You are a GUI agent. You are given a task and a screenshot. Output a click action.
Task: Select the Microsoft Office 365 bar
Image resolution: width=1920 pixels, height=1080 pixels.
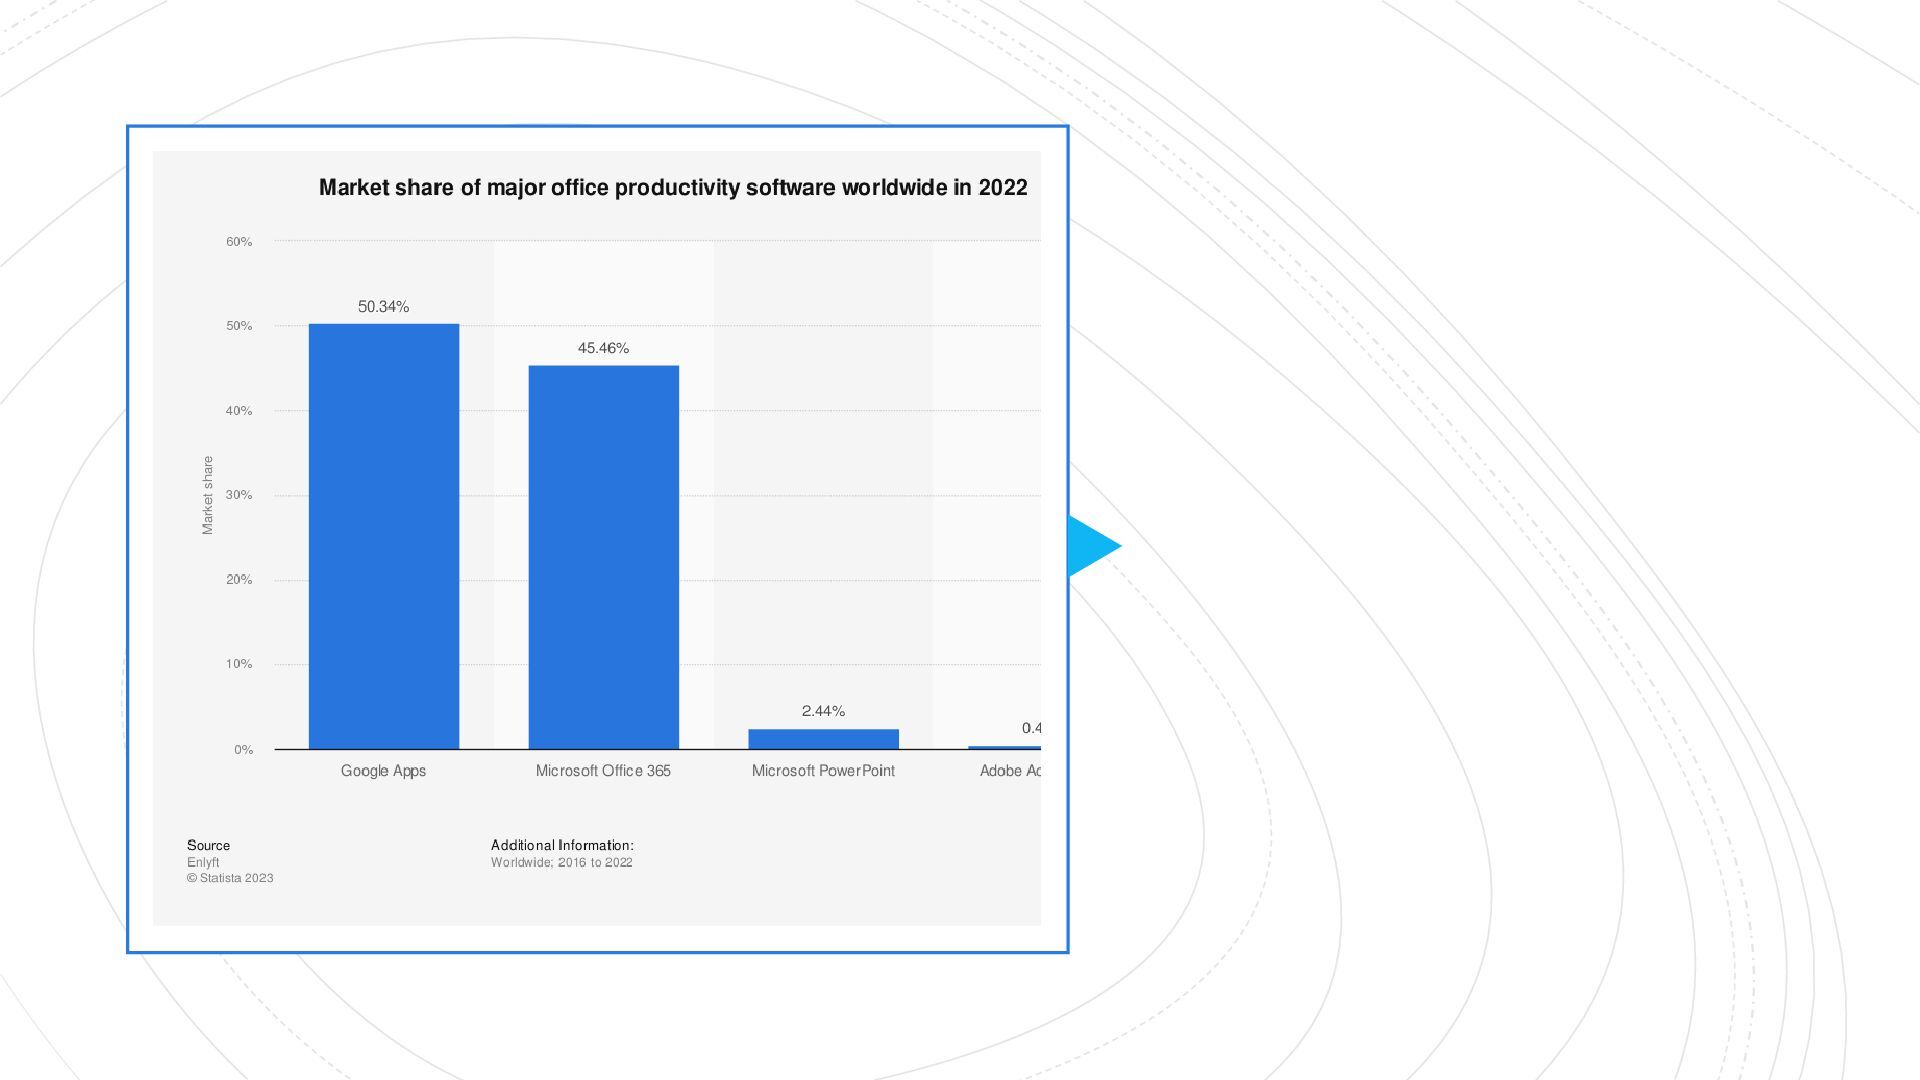coord(604,557)
